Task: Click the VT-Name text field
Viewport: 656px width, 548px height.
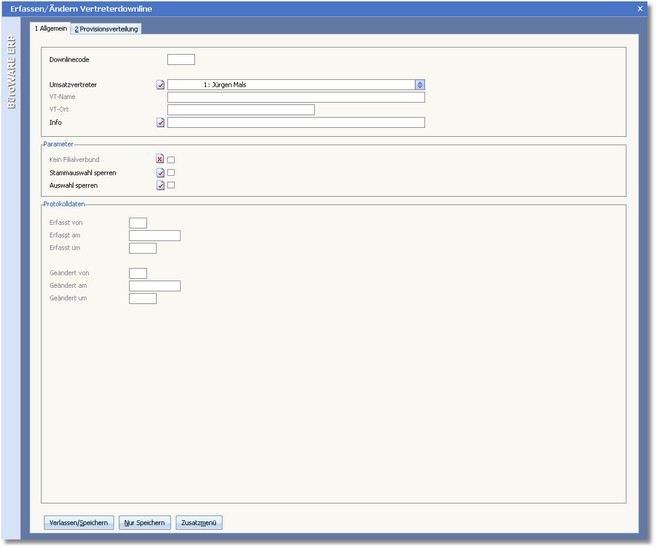Action: 296,98
